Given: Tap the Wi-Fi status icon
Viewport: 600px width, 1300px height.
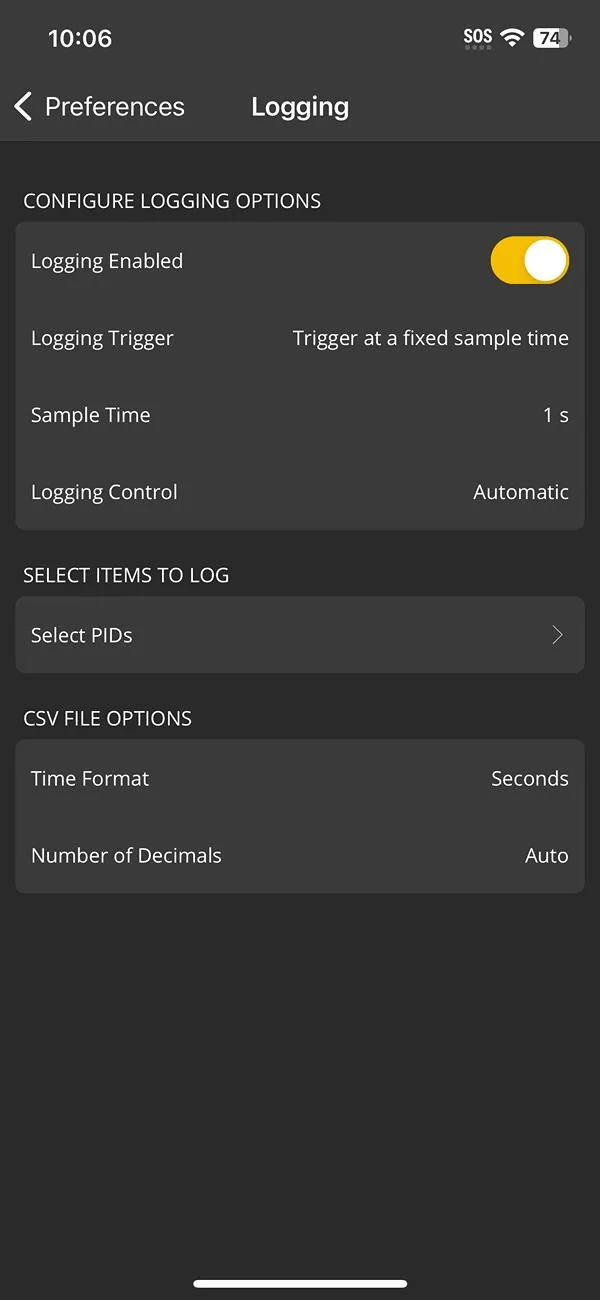Looking at the screenshot, I should click(513, 38).
